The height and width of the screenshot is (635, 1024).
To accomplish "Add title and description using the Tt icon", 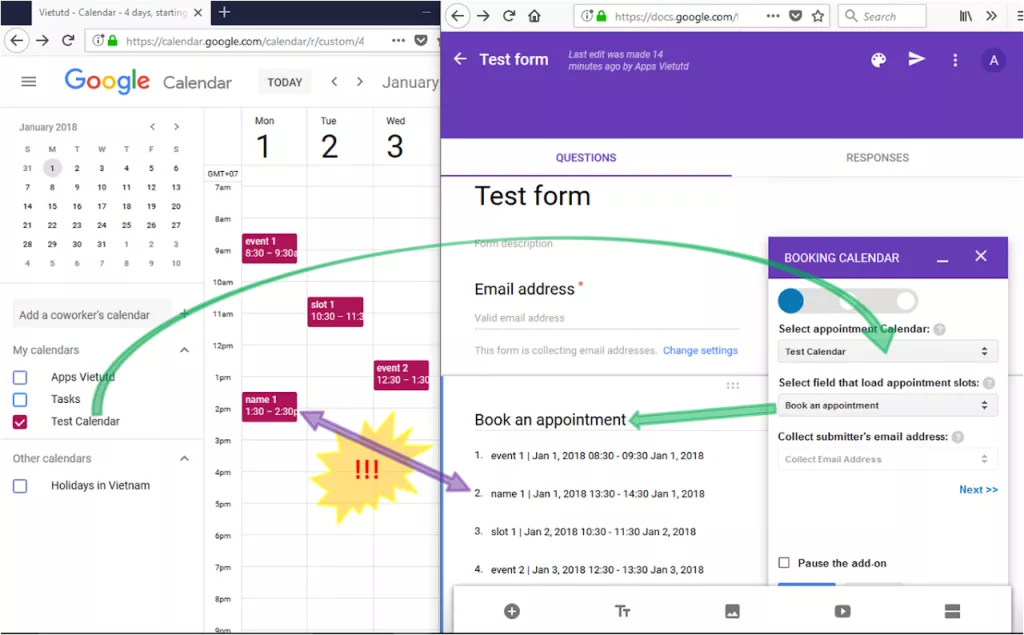I will (x=622, y=611).
